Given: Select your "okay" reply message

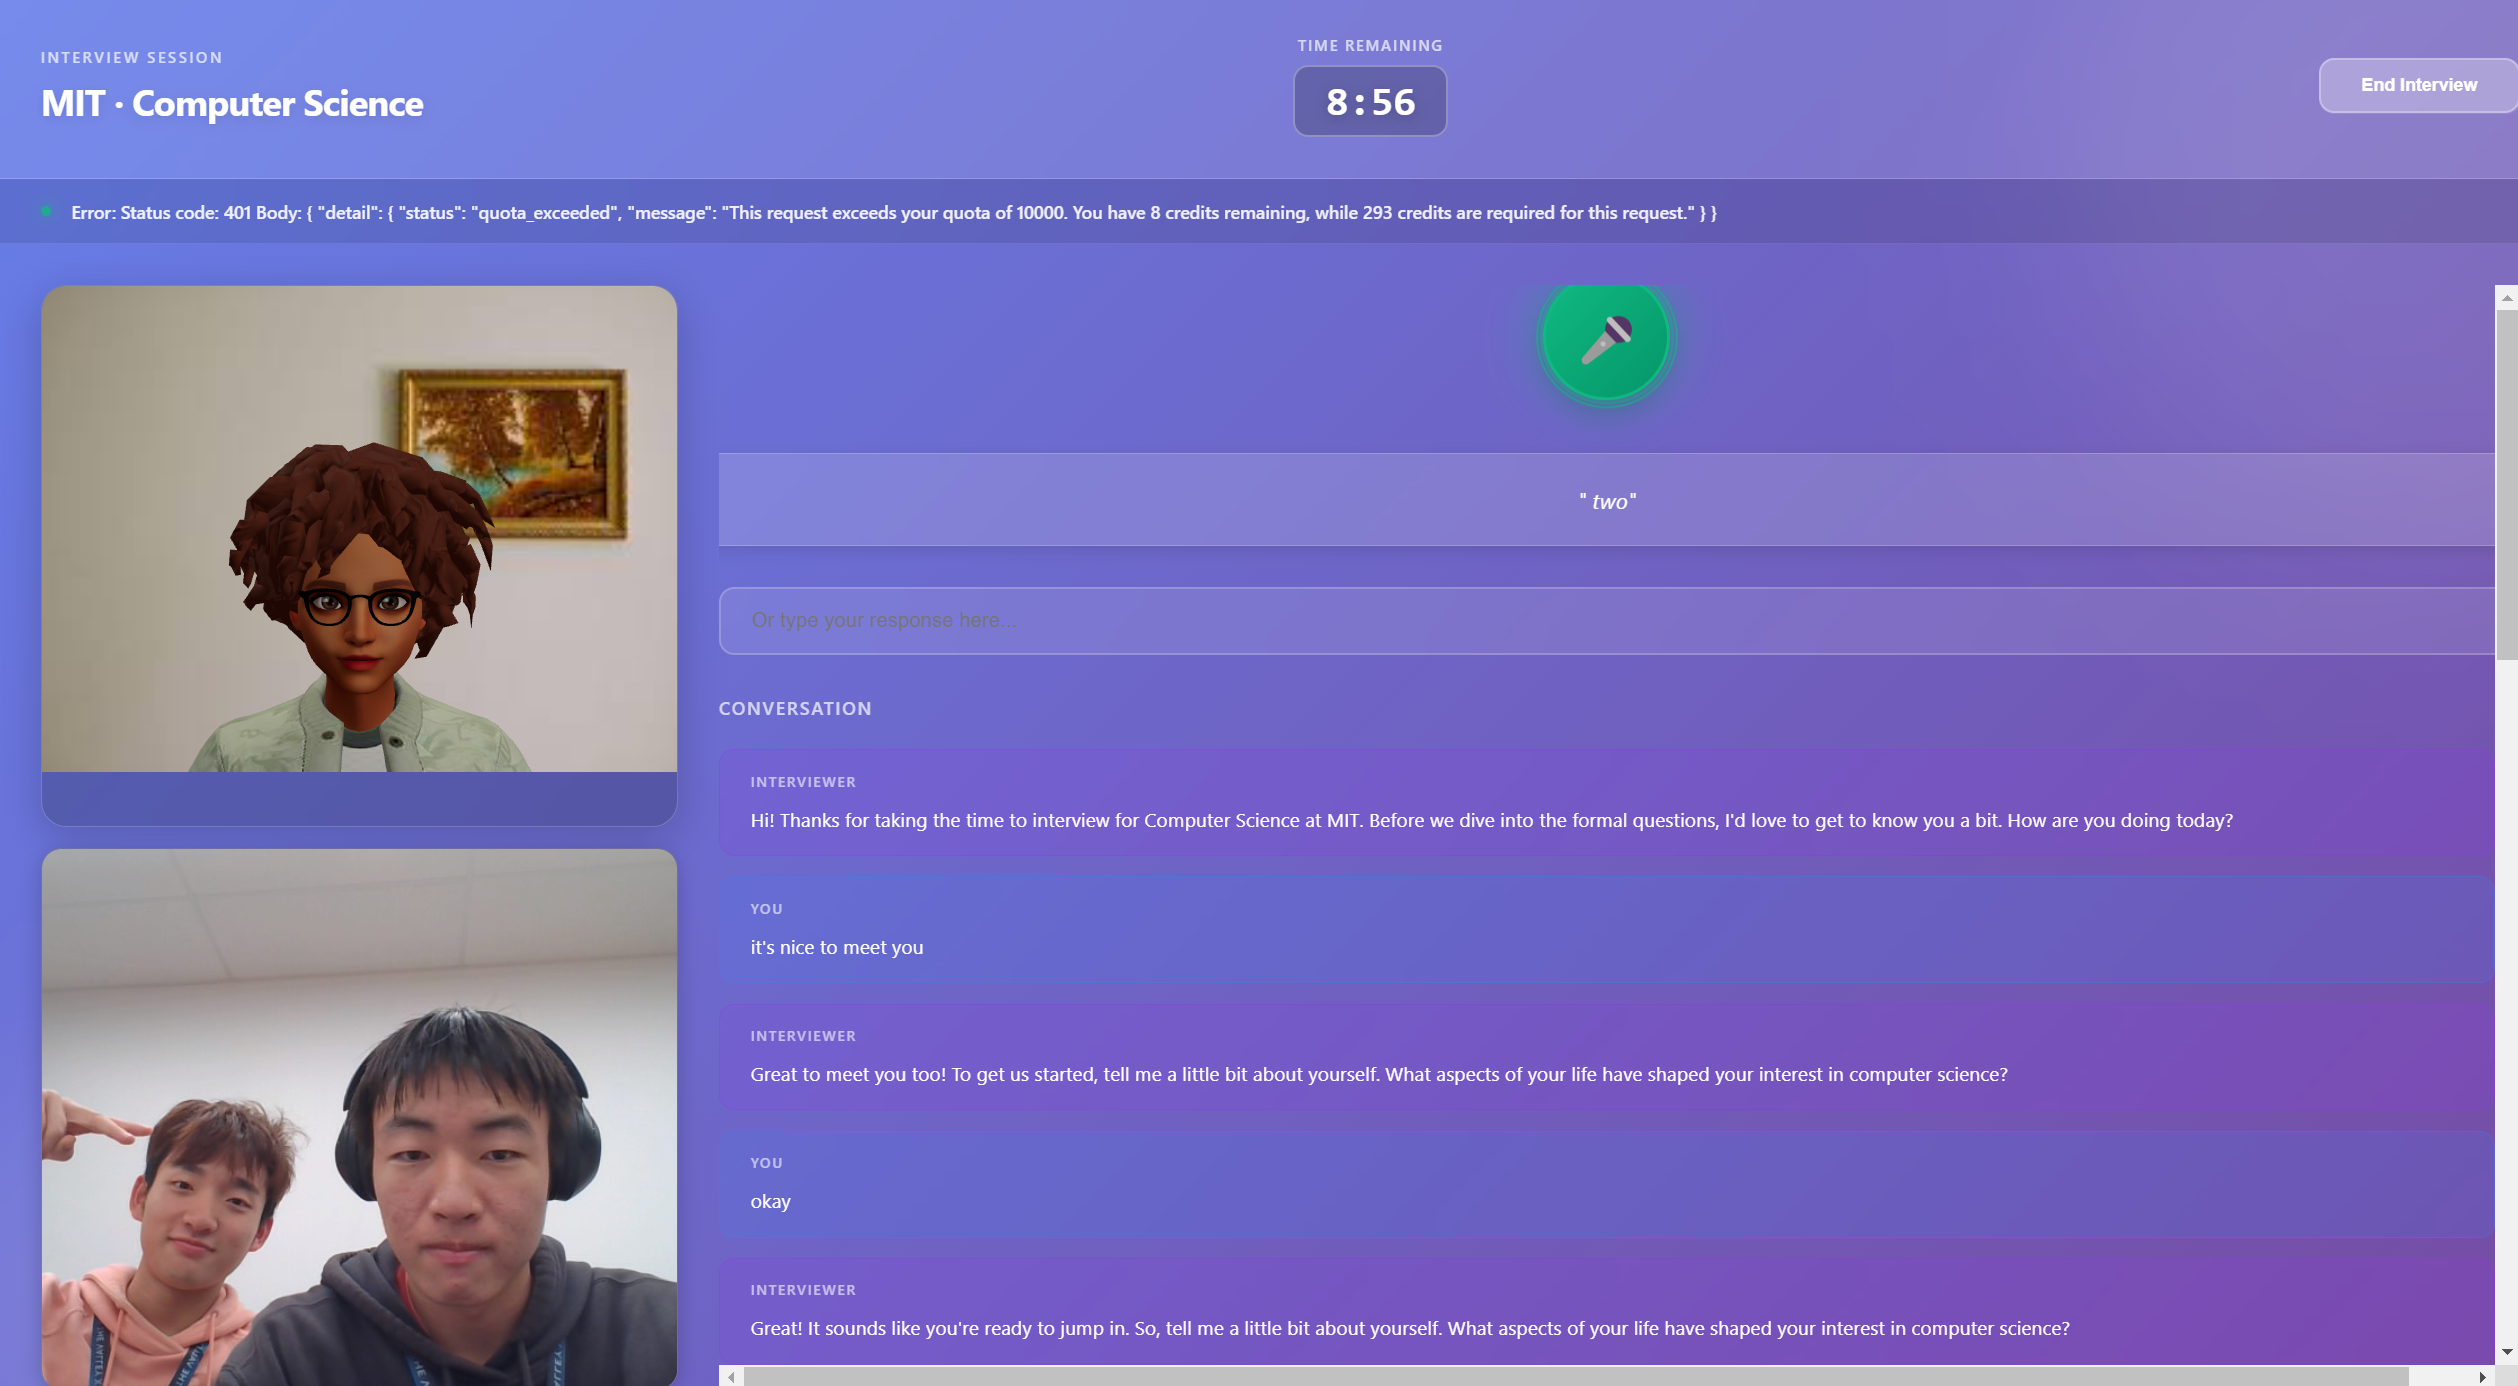Looking at the screenshot, I should click(x=1606, y=1183).
